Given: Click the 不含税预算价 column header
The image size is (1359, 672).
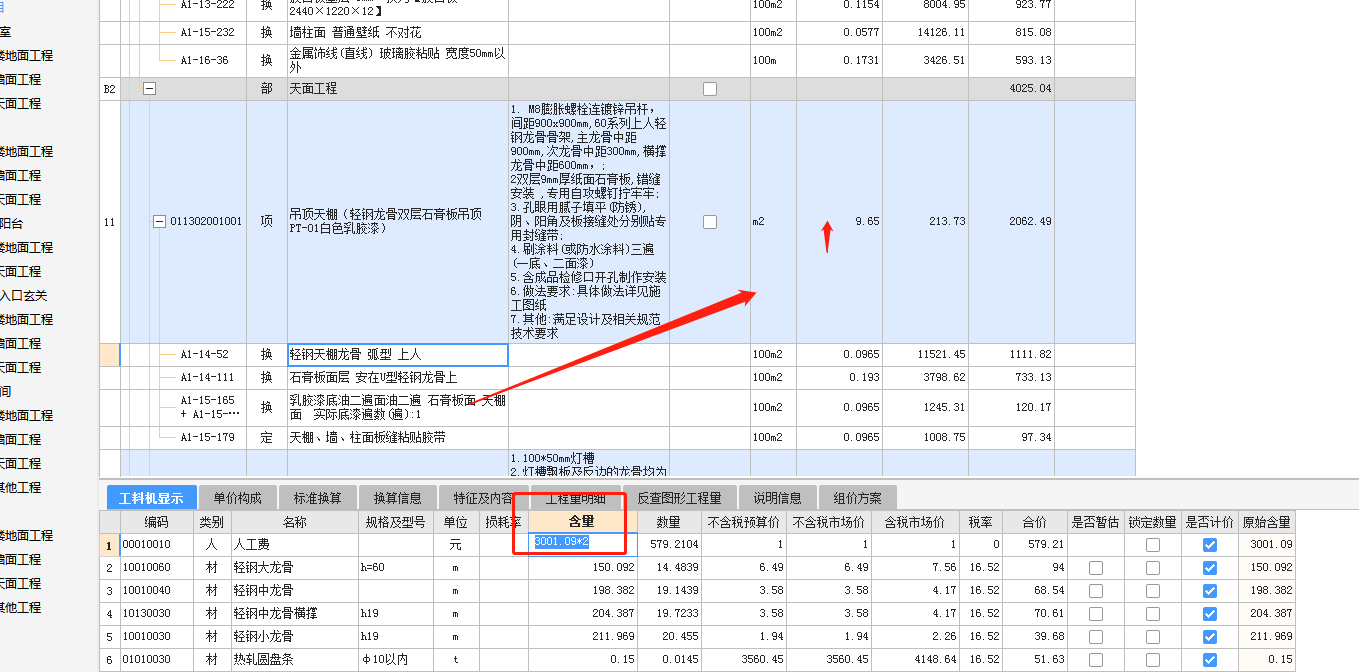Looking at the screenshot, I should click(746, 522).
